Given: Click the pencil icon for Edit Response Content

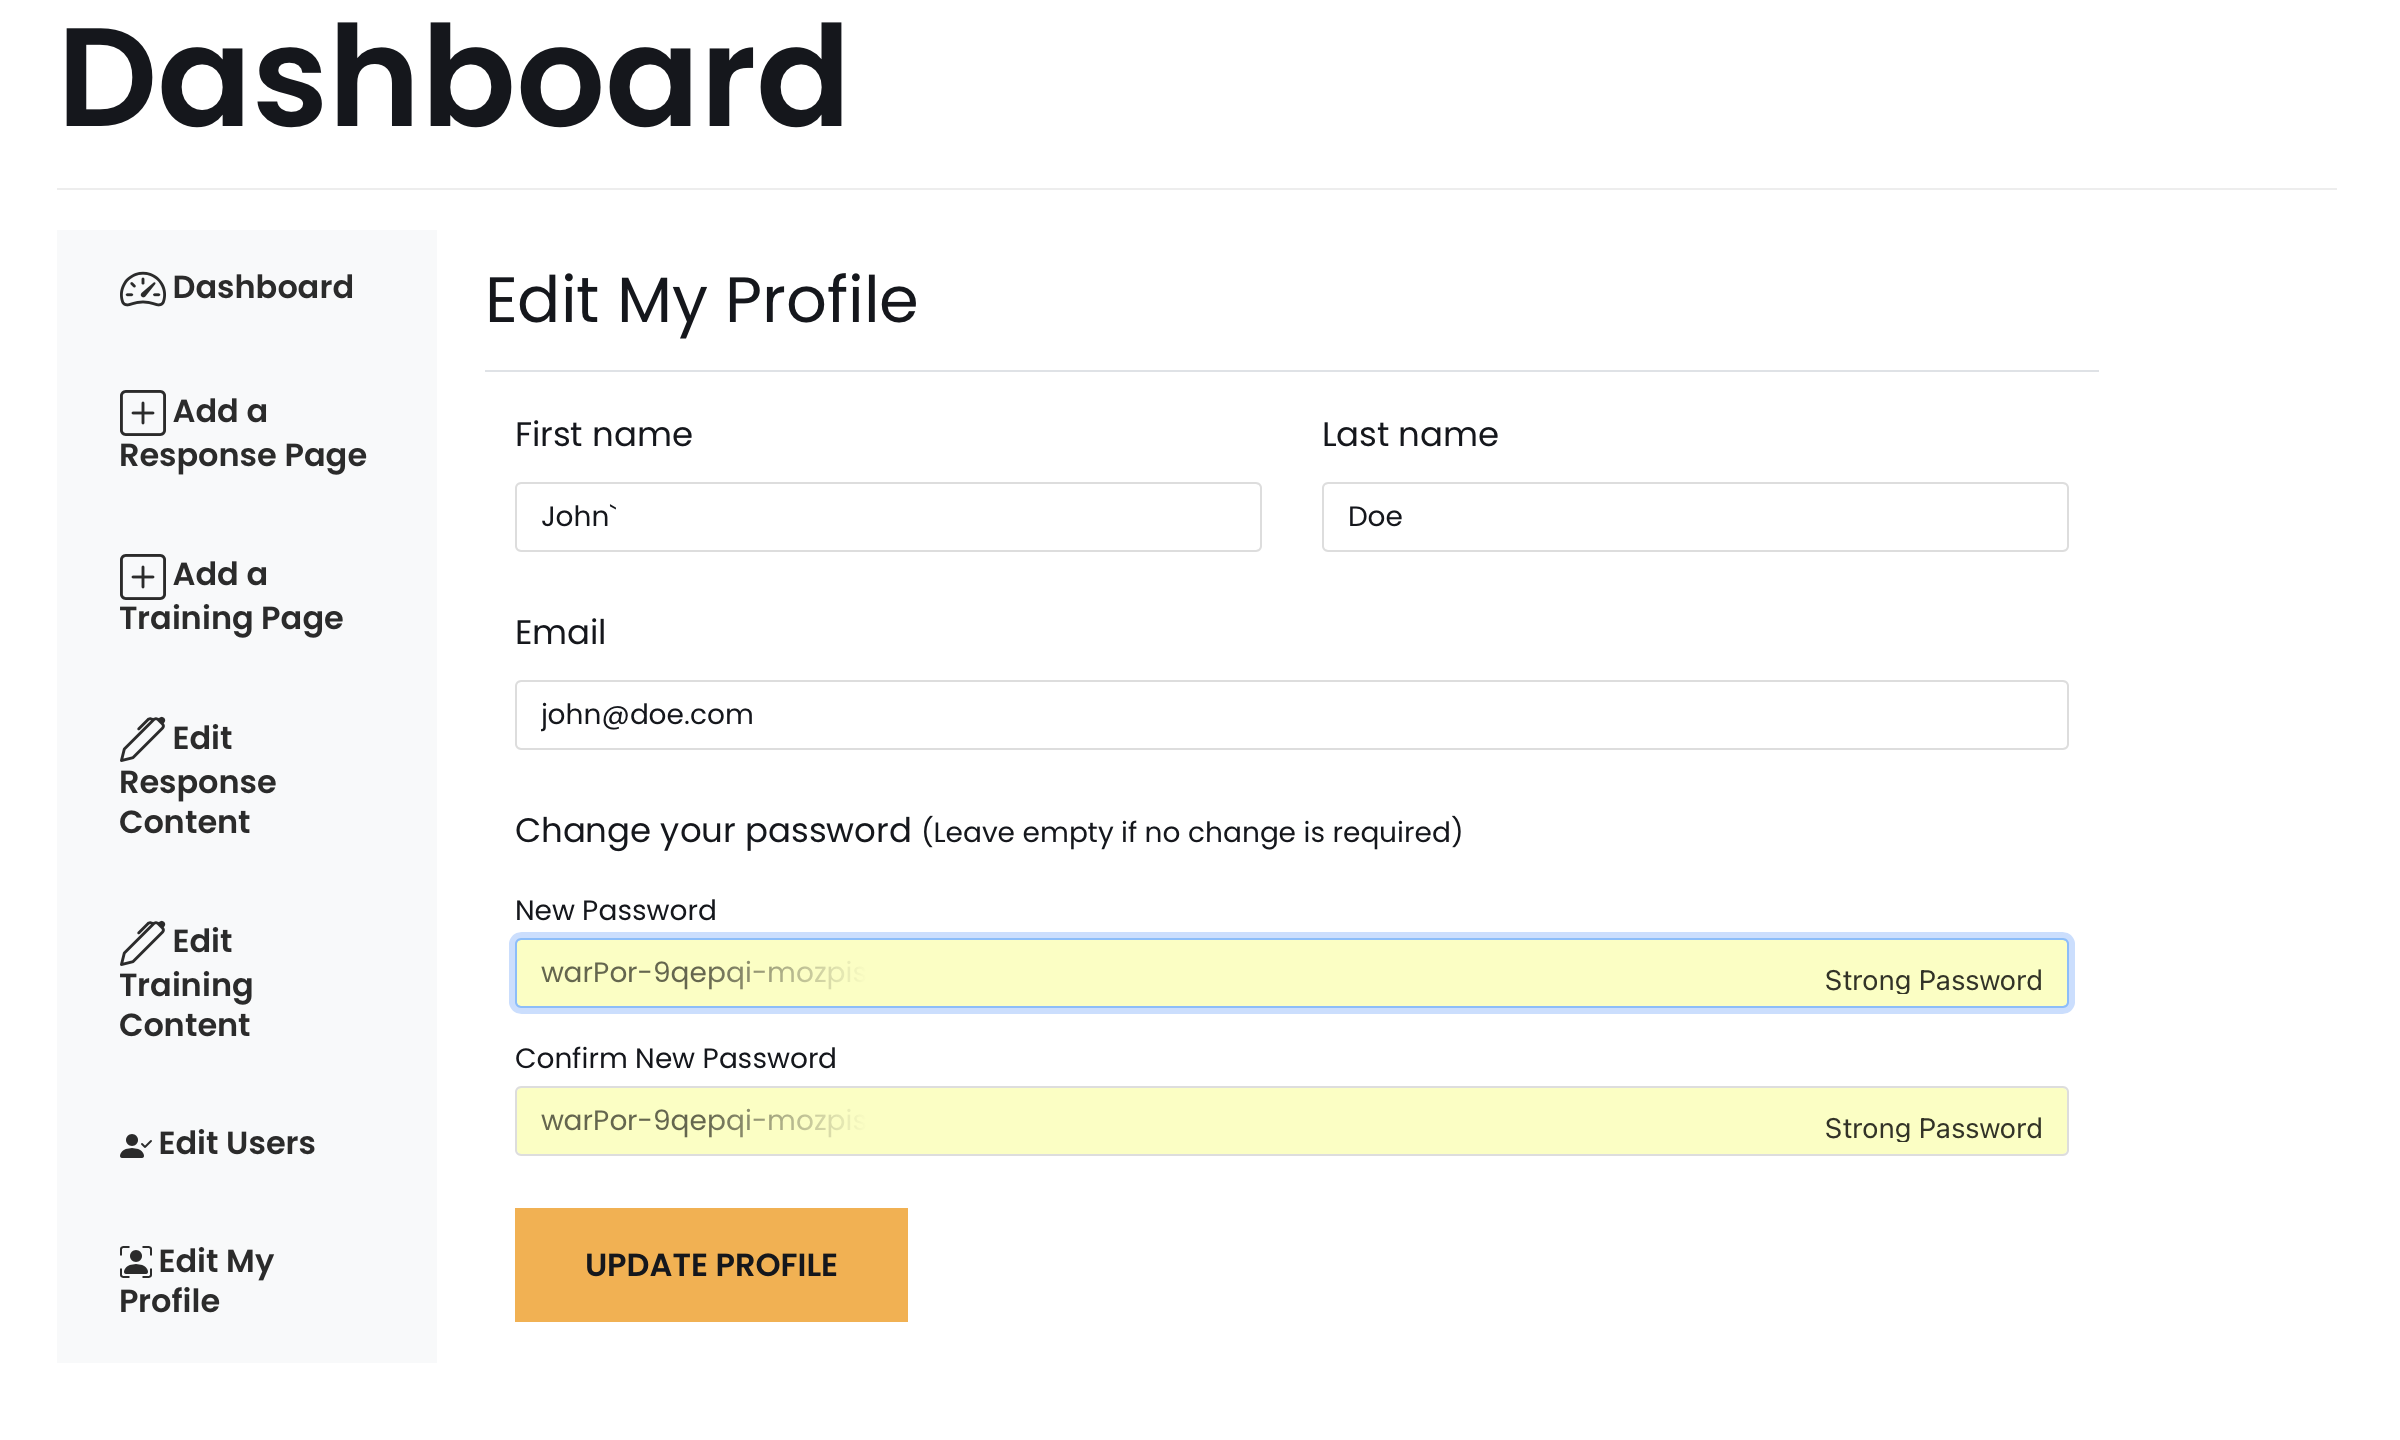Looking at the screenshot, I should pyautogui.click(x=142, y=739).
